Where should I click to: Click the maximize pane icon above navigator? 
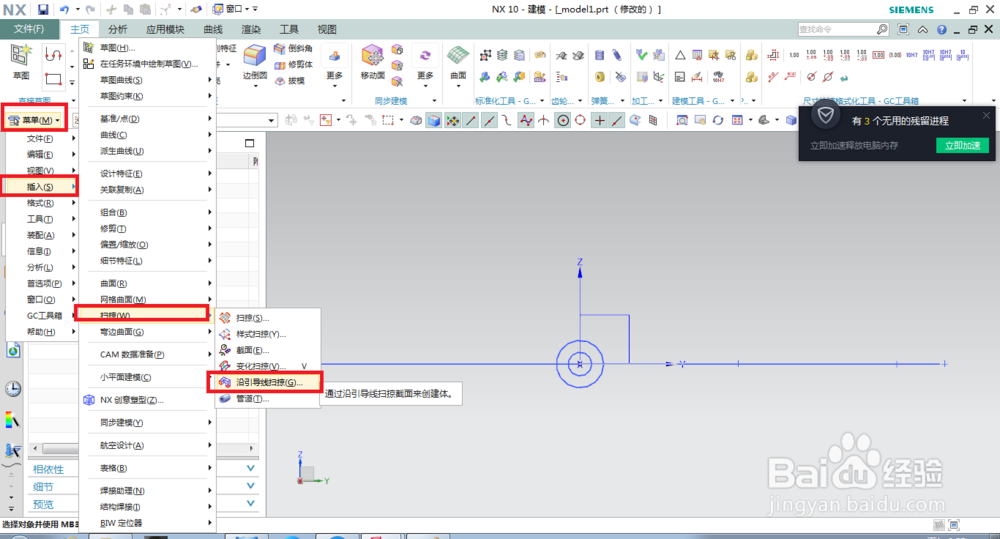click(x=249, y=143)
